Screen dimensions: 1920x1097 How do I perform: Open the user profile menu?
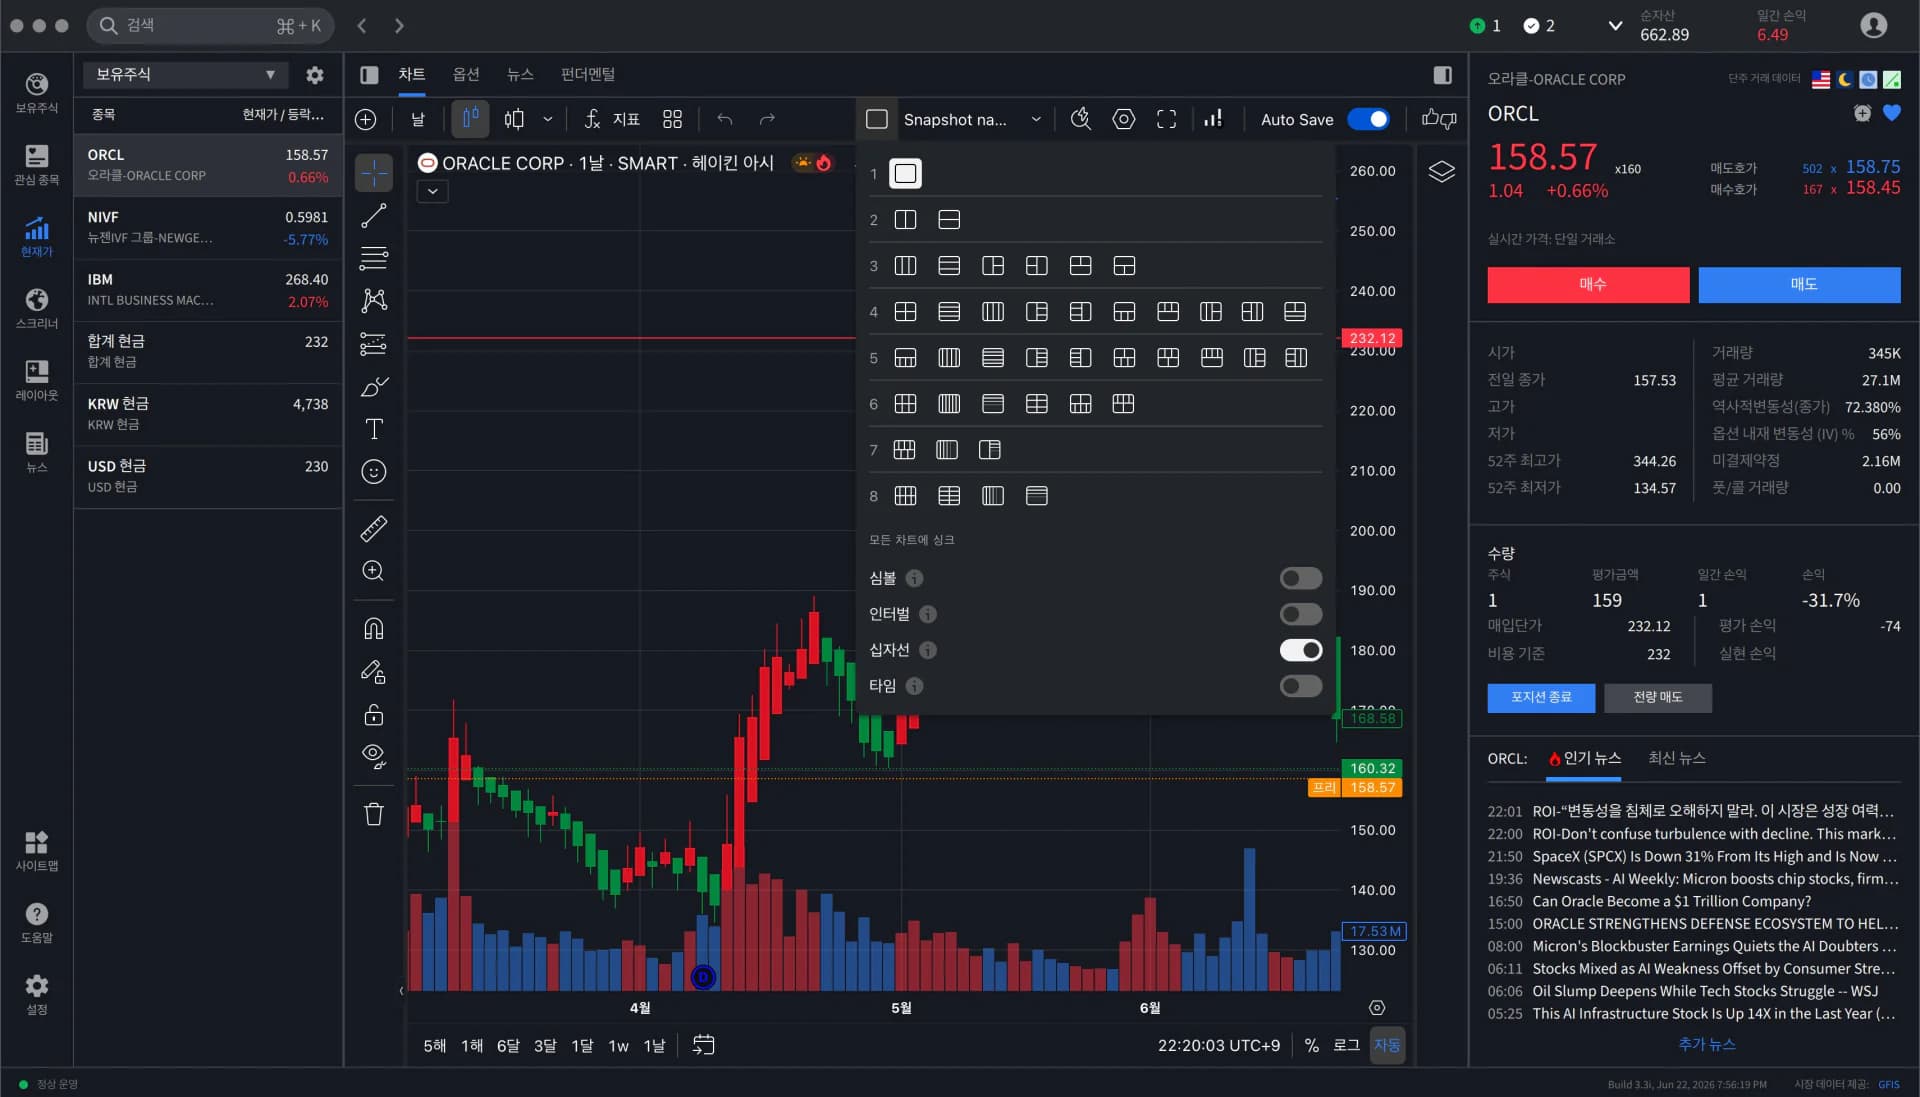(x=1873, y=25)
